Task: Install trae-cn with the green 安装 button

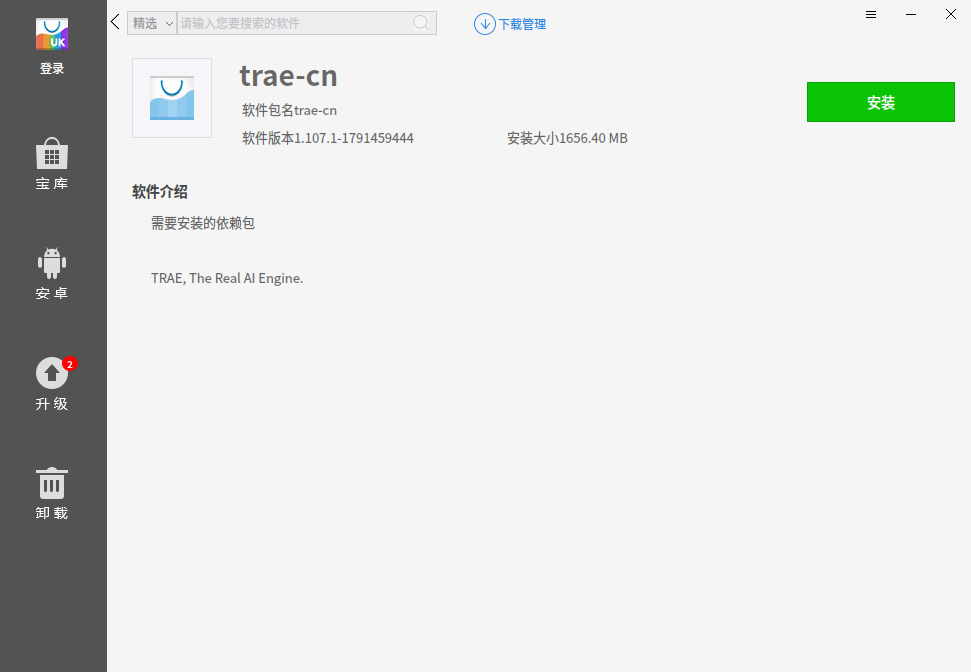Action: click(x=881, y=102)
